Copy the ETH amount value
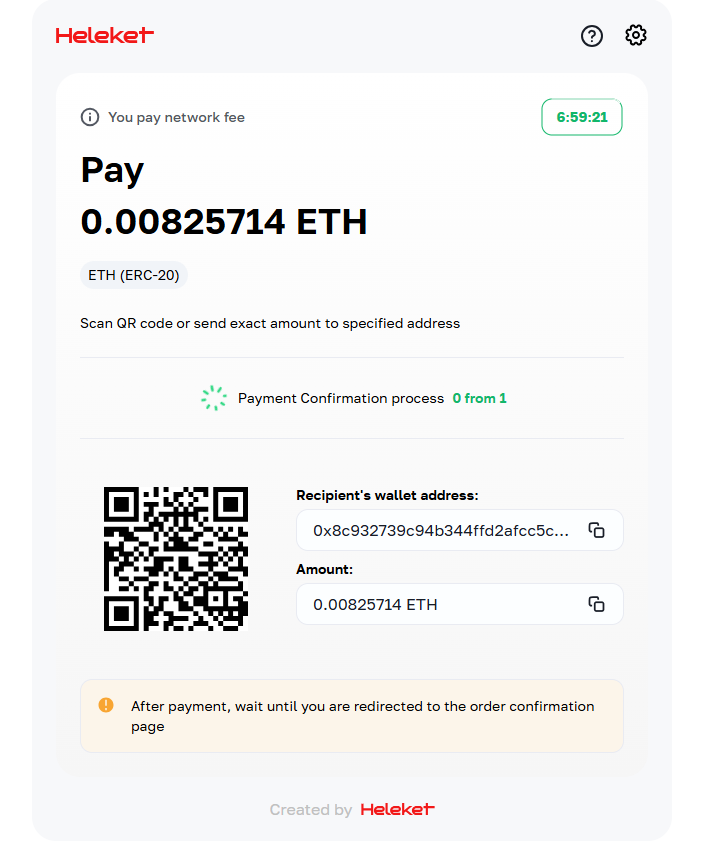Image resolution: width=707 pixels, height=846 pixels. (596, 604)
